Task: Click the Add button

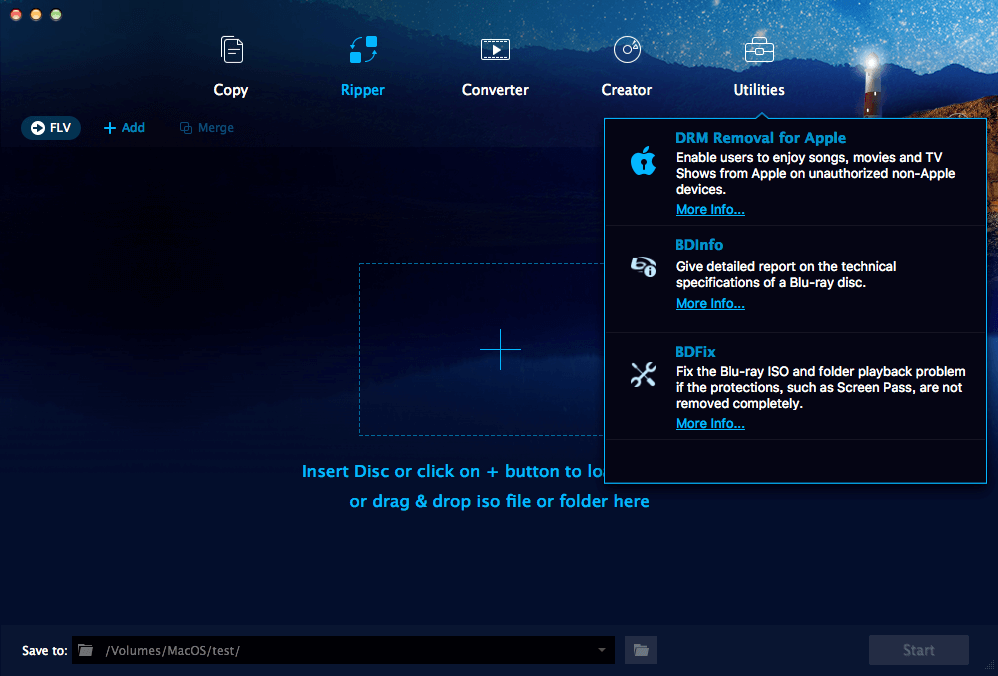Action: point(124,128)
